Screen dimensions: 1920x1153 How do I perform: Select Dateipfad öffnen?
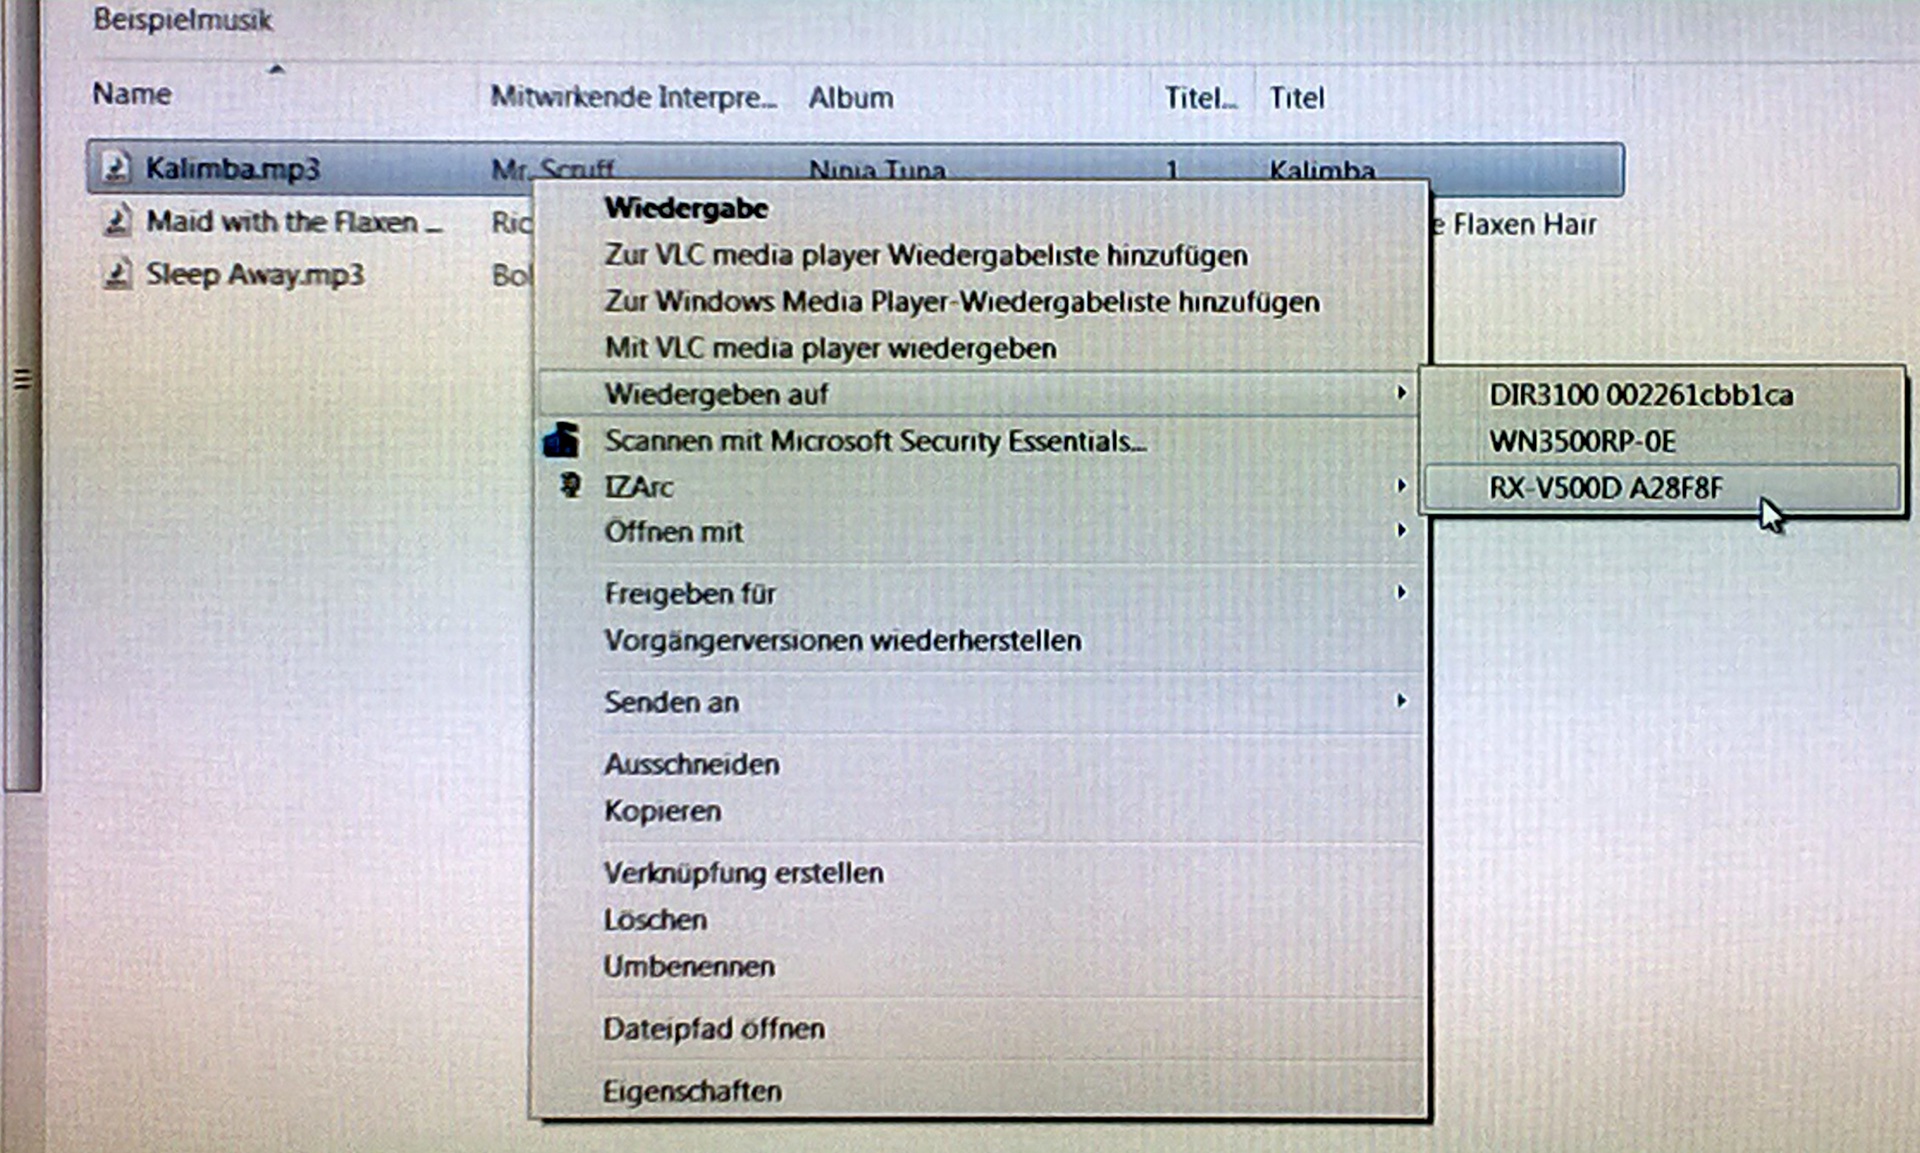(x=714, y=1028)
